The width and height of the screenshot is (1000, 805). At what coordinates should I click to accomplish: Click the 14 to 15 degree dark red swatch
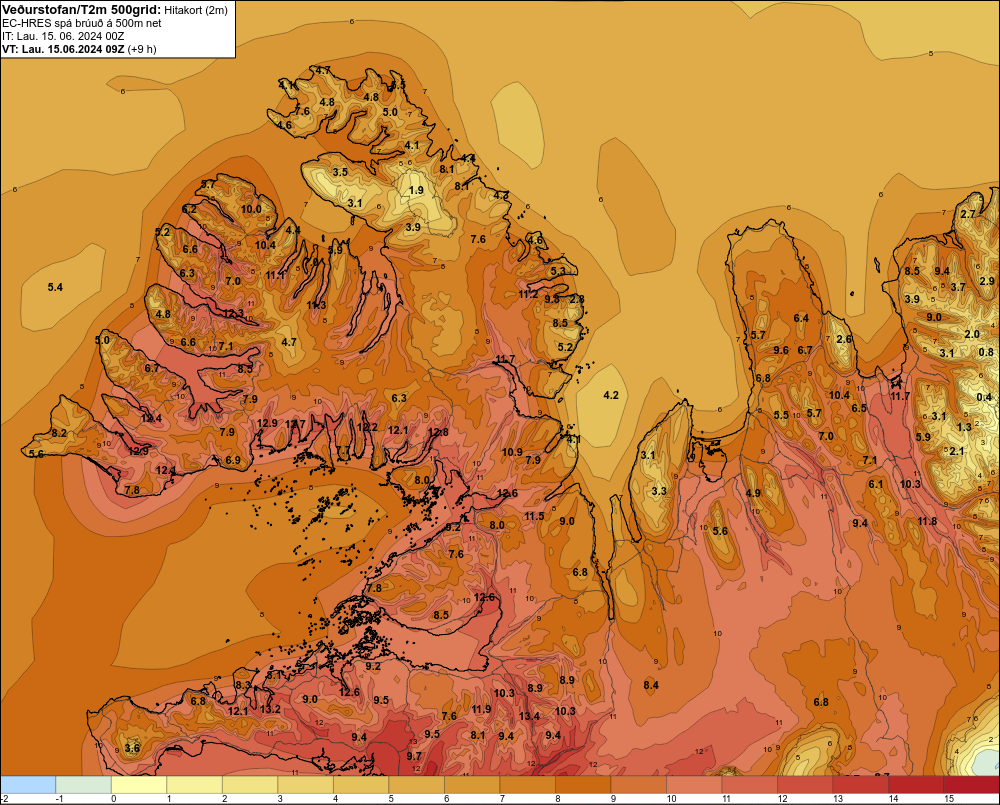pyautogui.click(x=916, y=785)
